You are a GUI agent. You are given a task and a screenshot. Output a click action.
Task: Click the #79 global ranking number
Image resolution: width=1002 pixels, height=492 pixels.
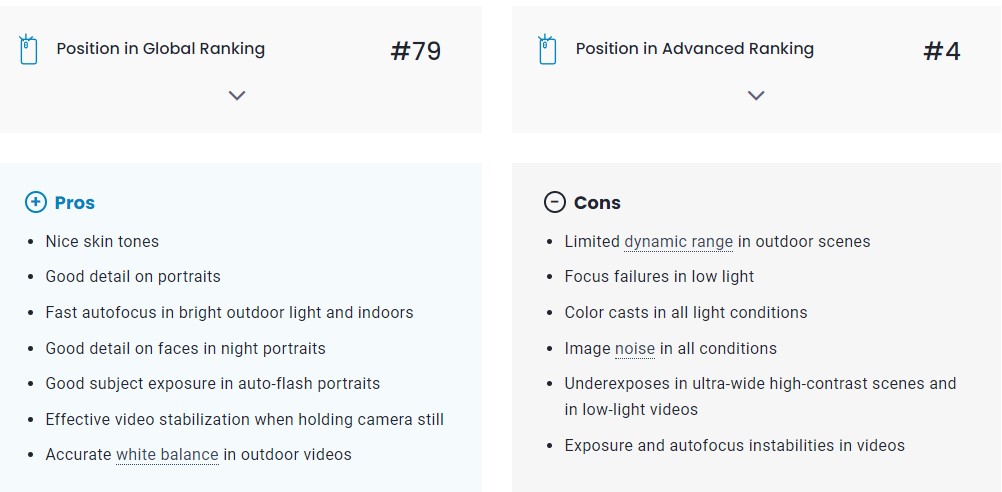415,52
